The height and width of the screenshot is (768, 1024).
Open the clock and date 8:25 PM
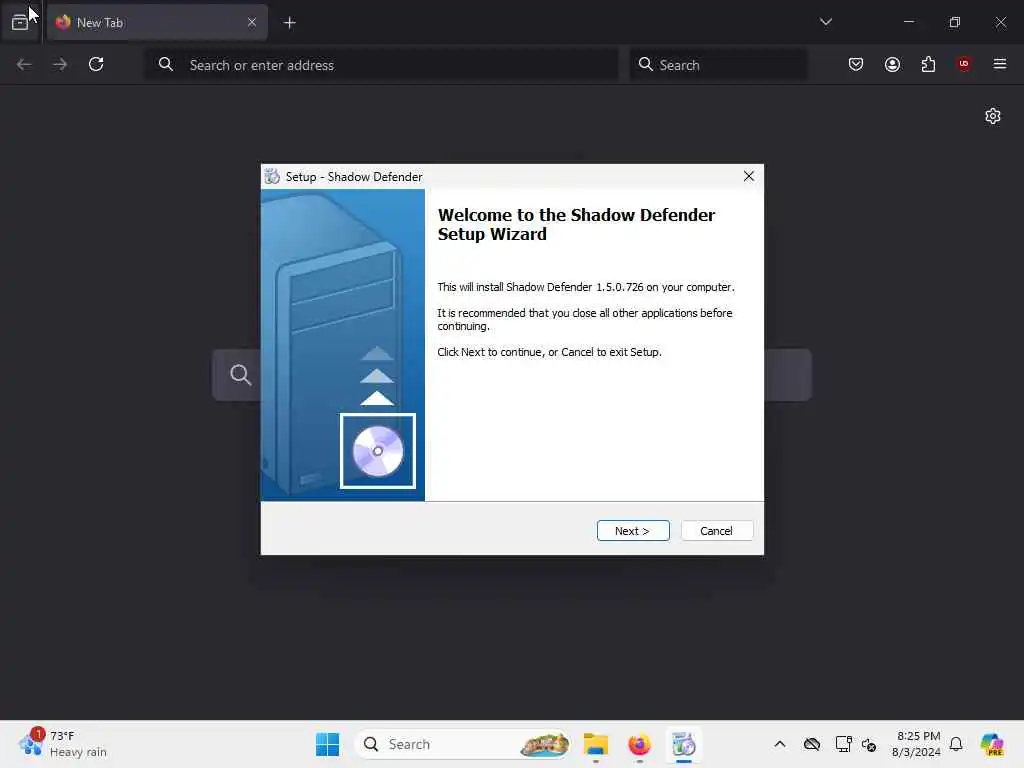917,744
